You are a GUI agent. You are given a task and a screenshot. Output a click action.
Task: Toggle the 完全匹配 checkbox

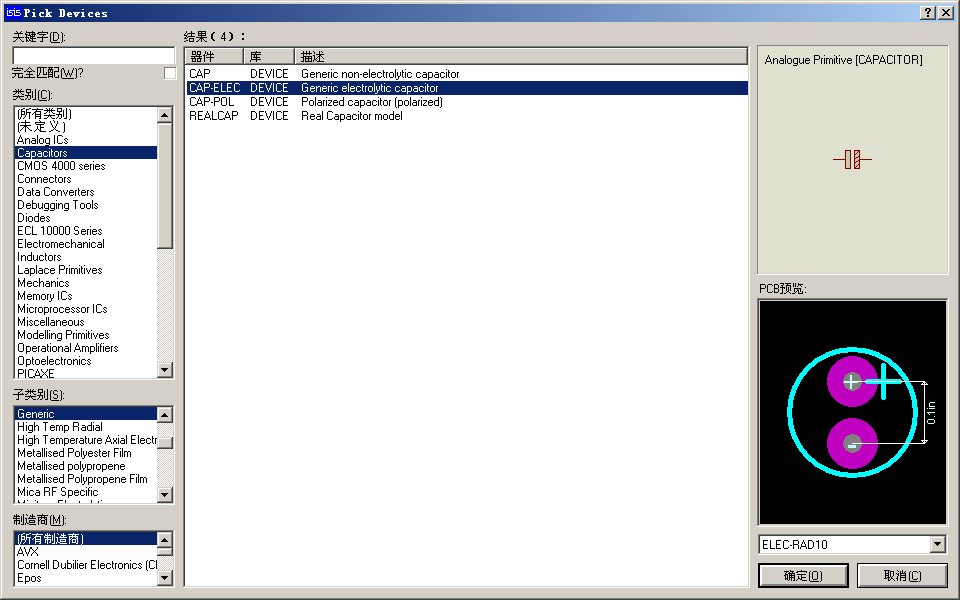click(x=170, y=73)
